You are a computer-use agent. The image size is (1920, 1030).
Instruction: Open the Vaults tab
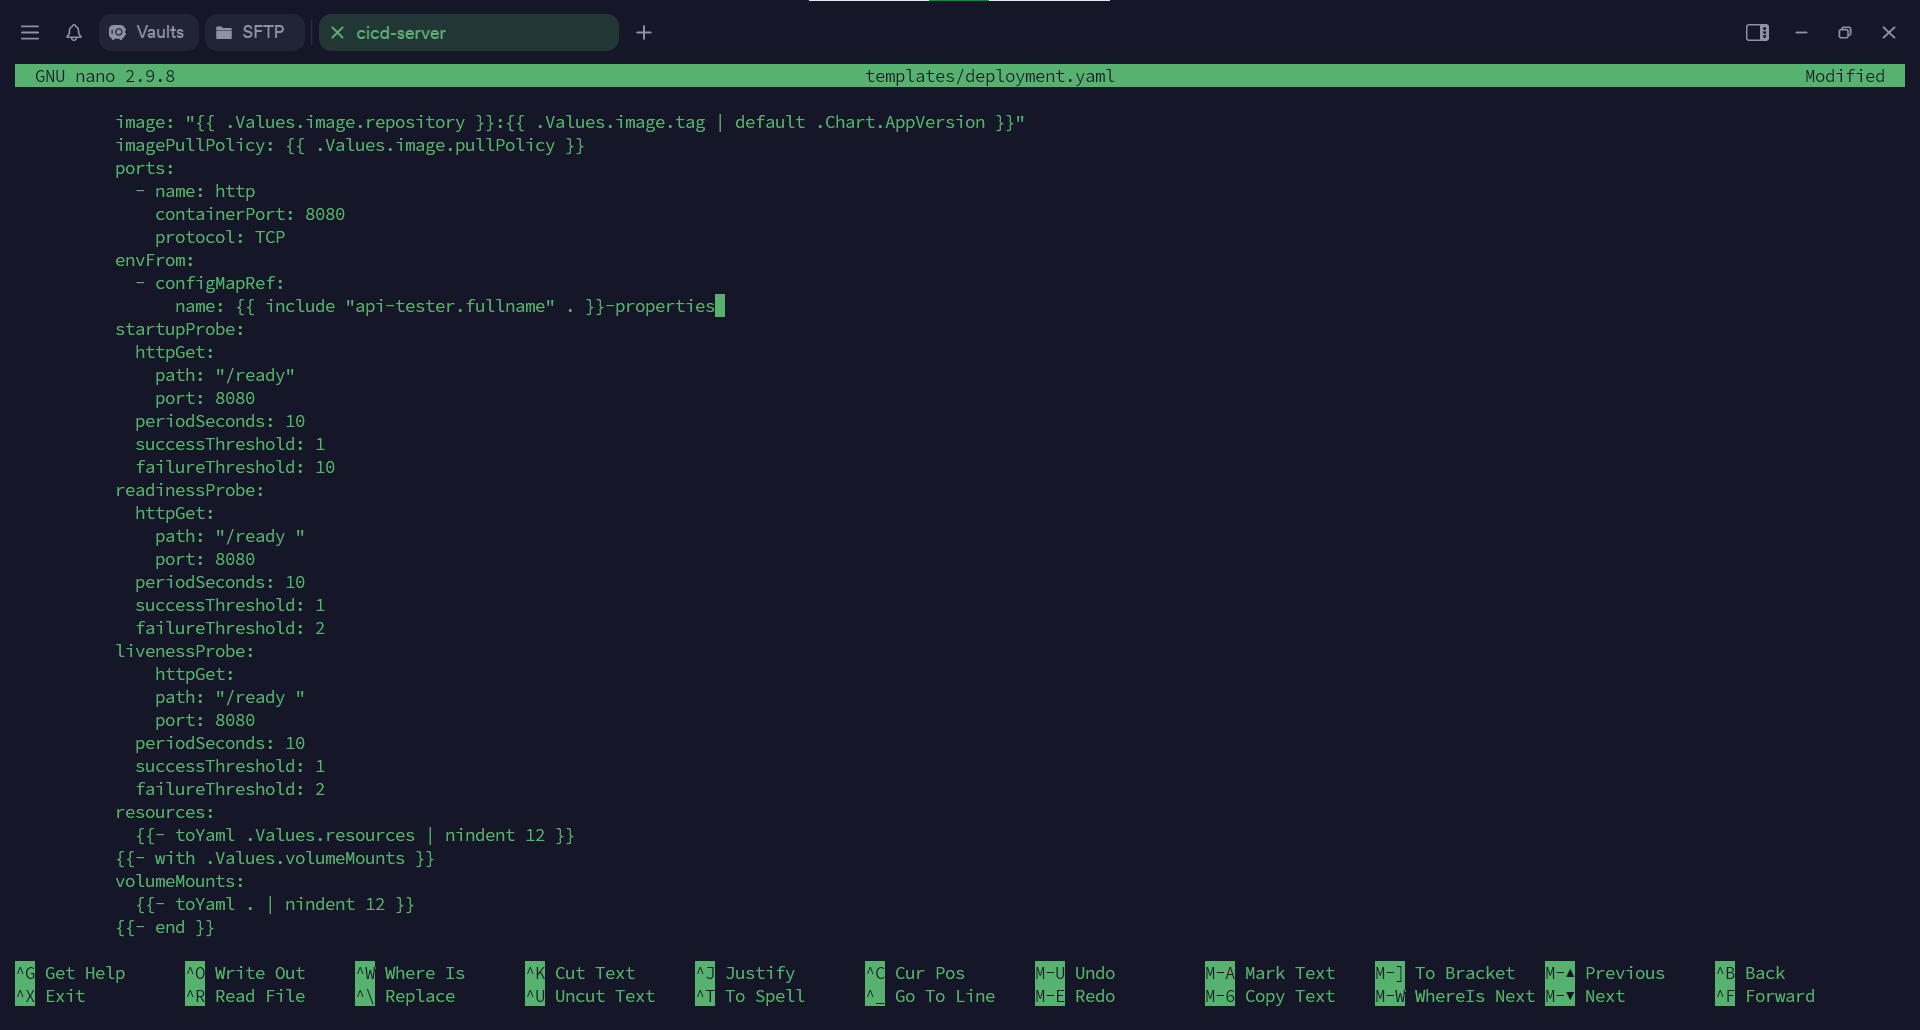[x=148, y=33]
